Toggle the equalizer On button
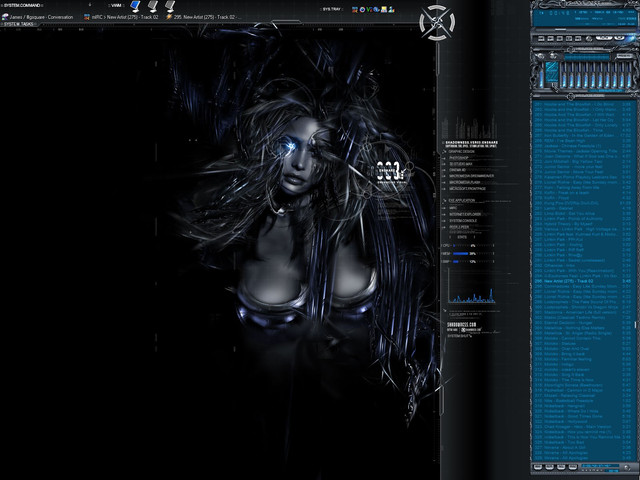 click(540, 56)
